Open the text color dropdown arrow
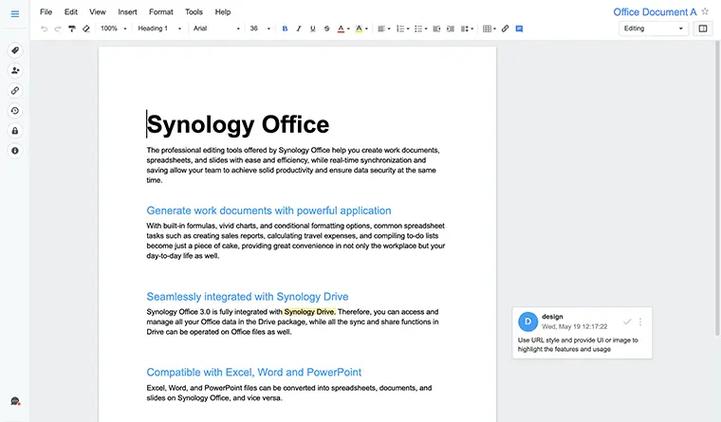Image resolution: width=721 pixels, height=422 pixels. coord(348,29)
